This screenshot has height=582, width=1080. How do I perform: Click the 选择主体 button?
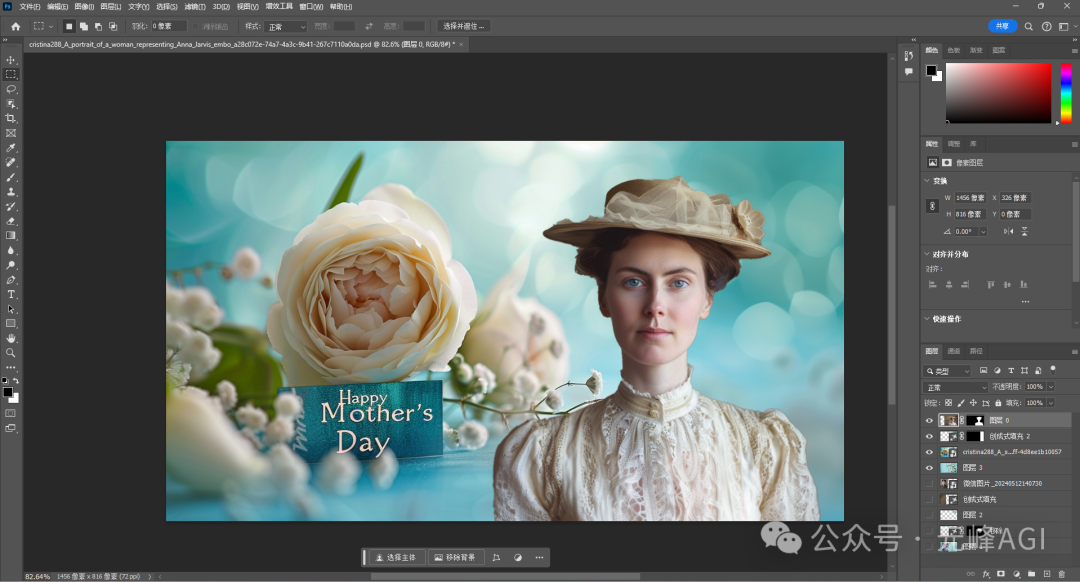point(397,557)
